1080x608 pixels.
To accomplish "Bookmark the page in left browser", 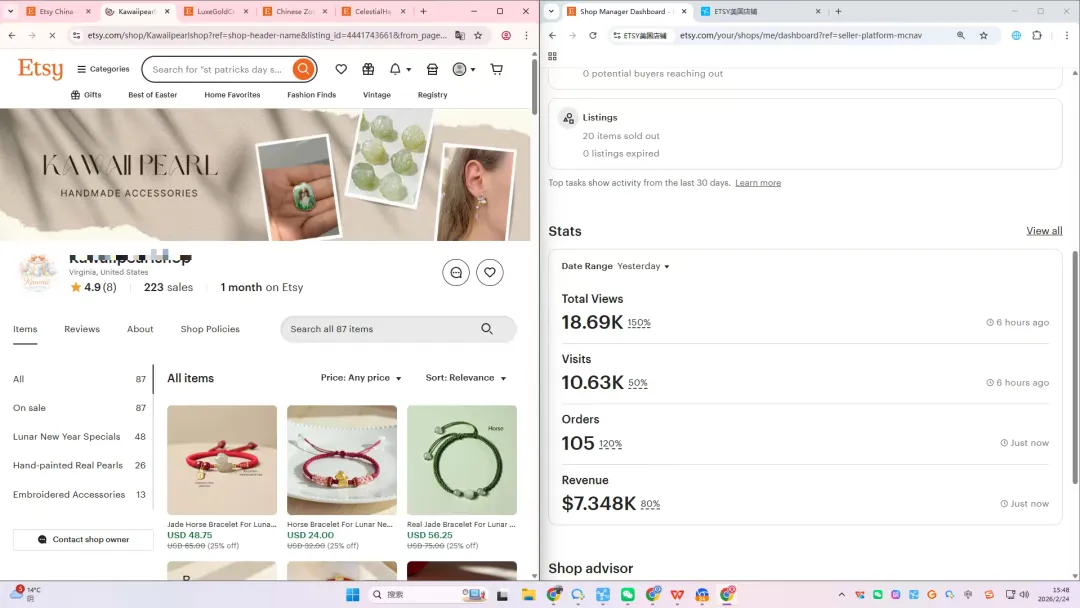I will point(478,35).
